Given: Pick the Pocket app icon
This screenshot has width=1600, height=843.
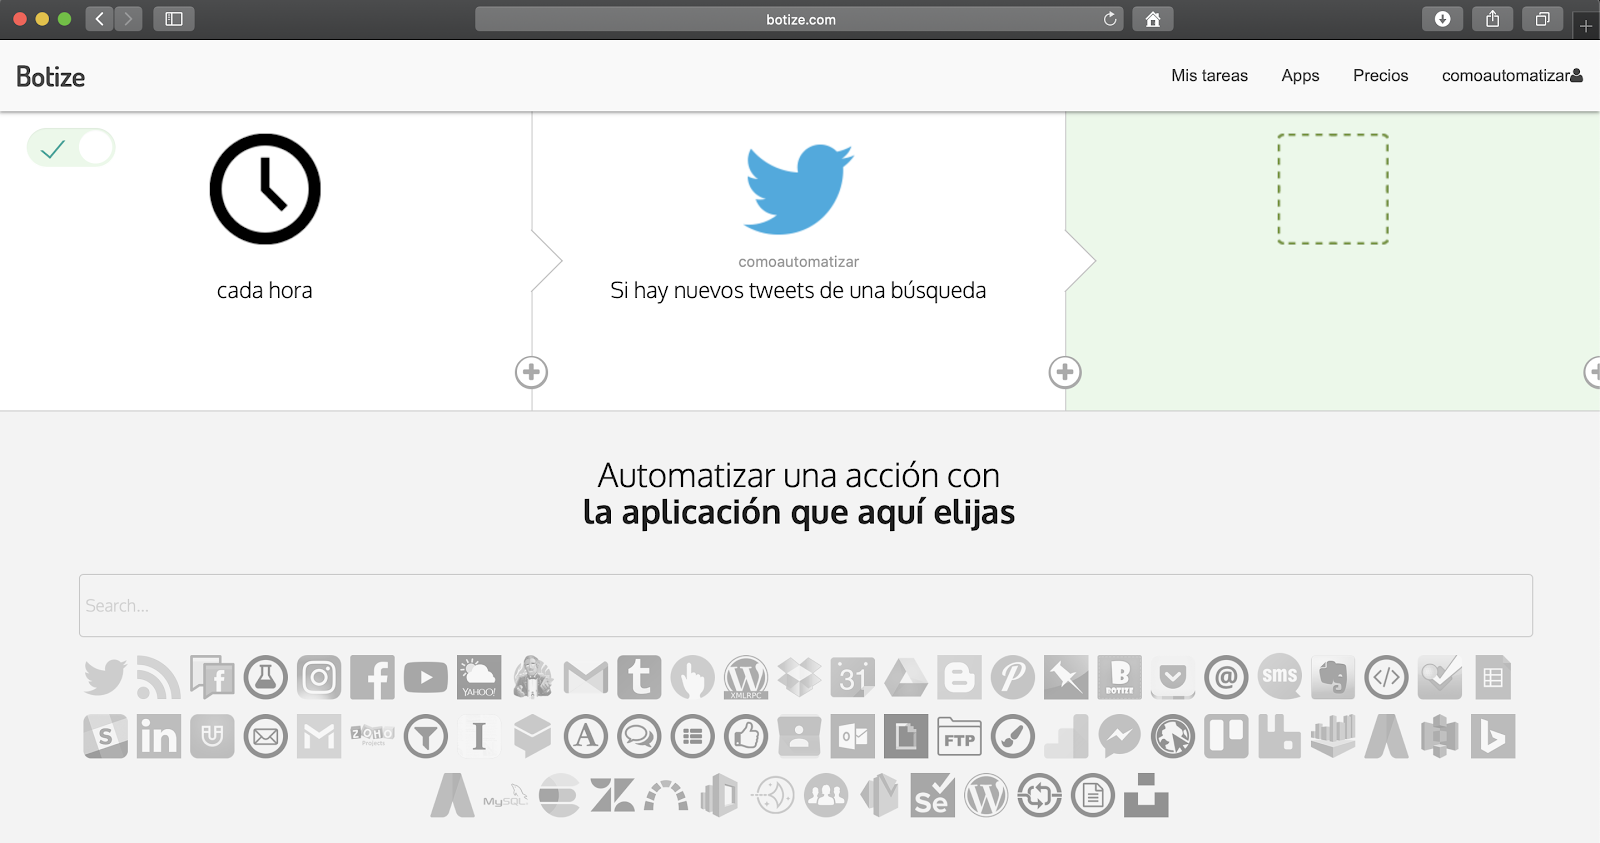Looking at the screenshot, I should 1173,677.
